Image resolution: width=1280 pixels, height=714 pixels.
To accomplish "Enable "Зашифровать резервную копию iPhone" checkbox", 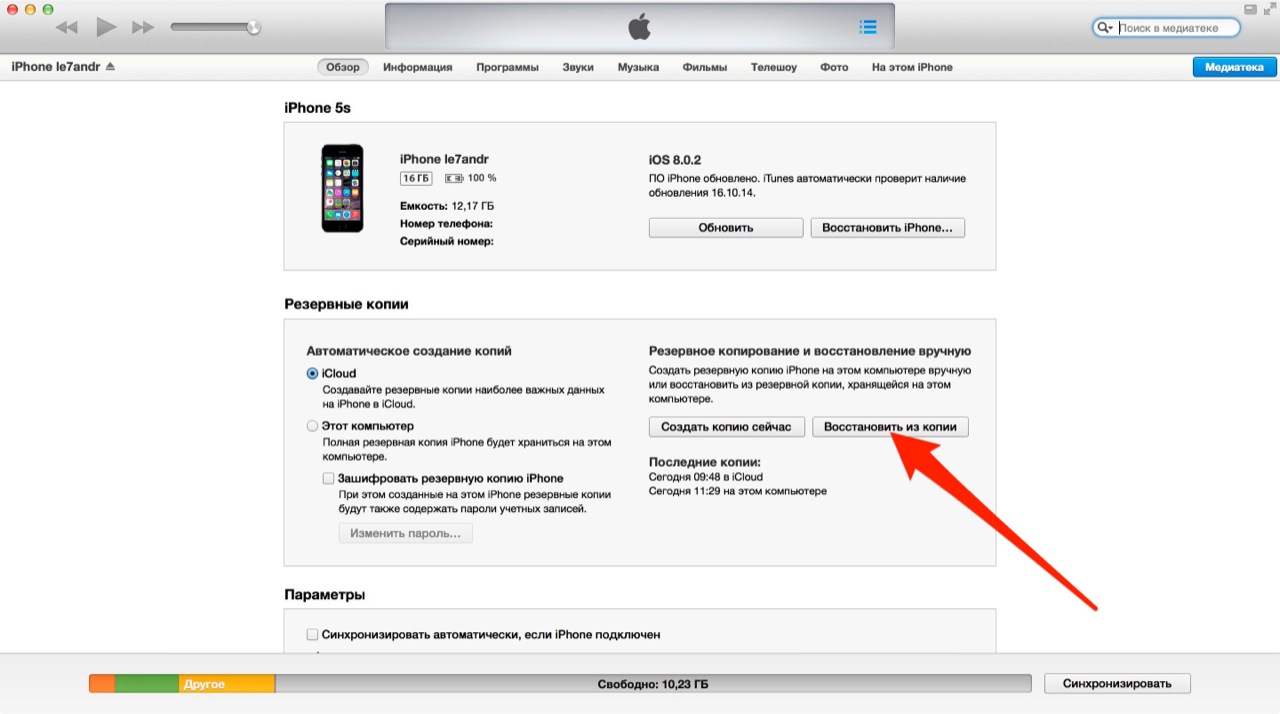I will [329, 479].
